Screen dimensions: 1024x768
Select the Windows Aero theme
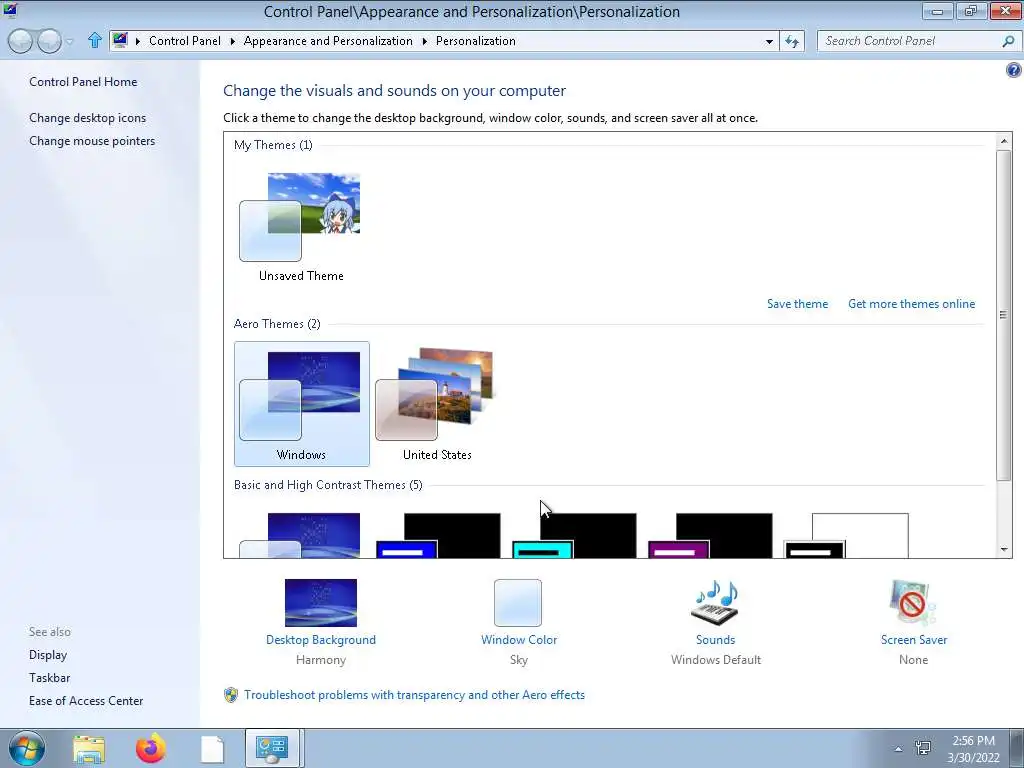[302, 404]
